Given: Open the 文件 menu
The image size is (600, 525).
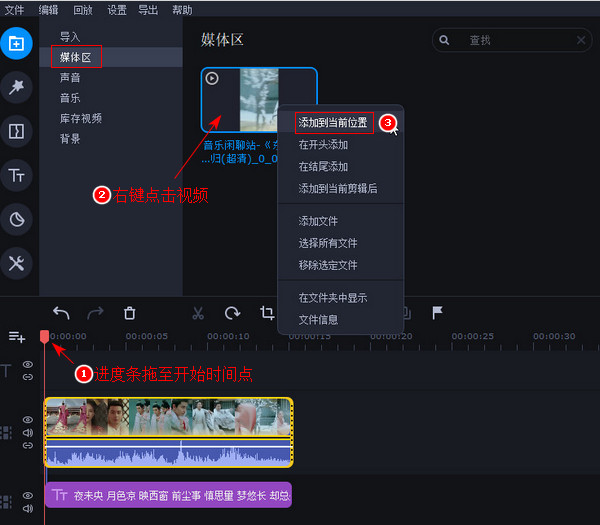Looking at the screenshot, I should [x=14, y=9].
